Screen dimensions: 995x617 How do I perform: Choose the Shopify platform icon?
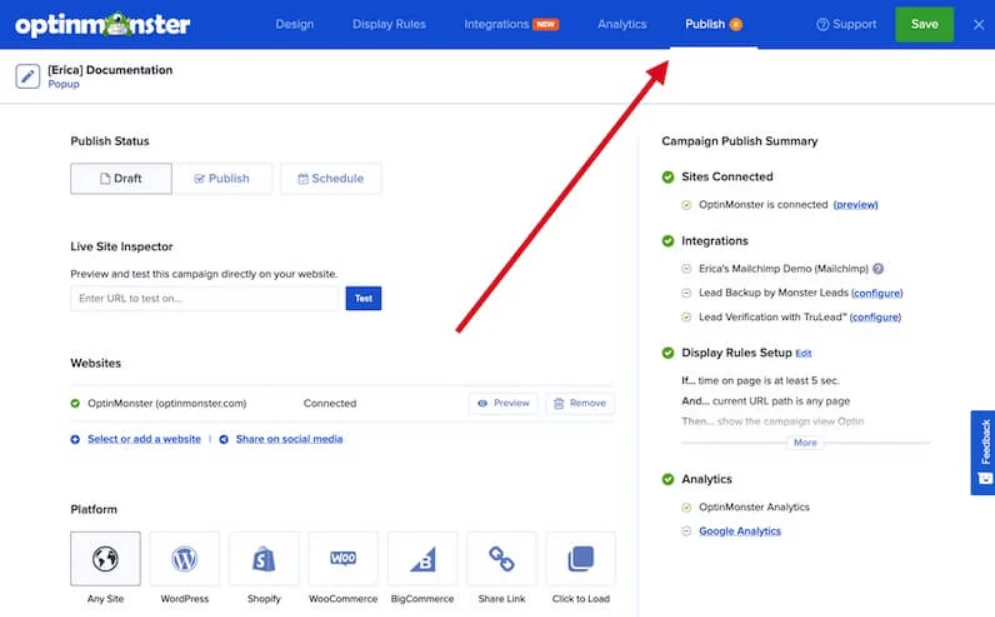click(264, 559)
